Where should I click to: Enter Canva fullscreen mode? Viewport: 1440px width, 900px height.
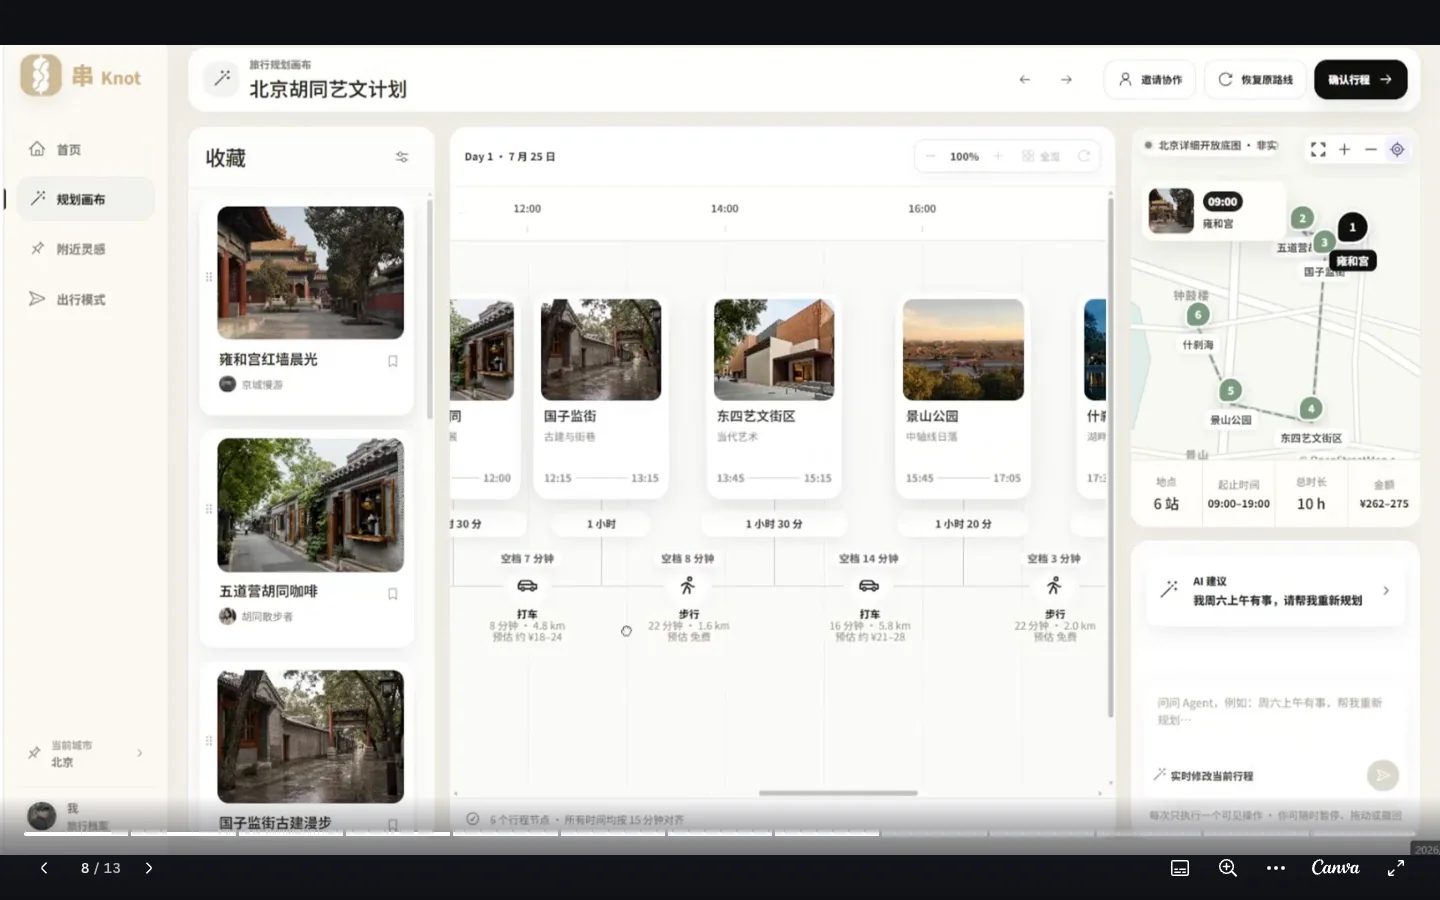(x=1396, y=868)
